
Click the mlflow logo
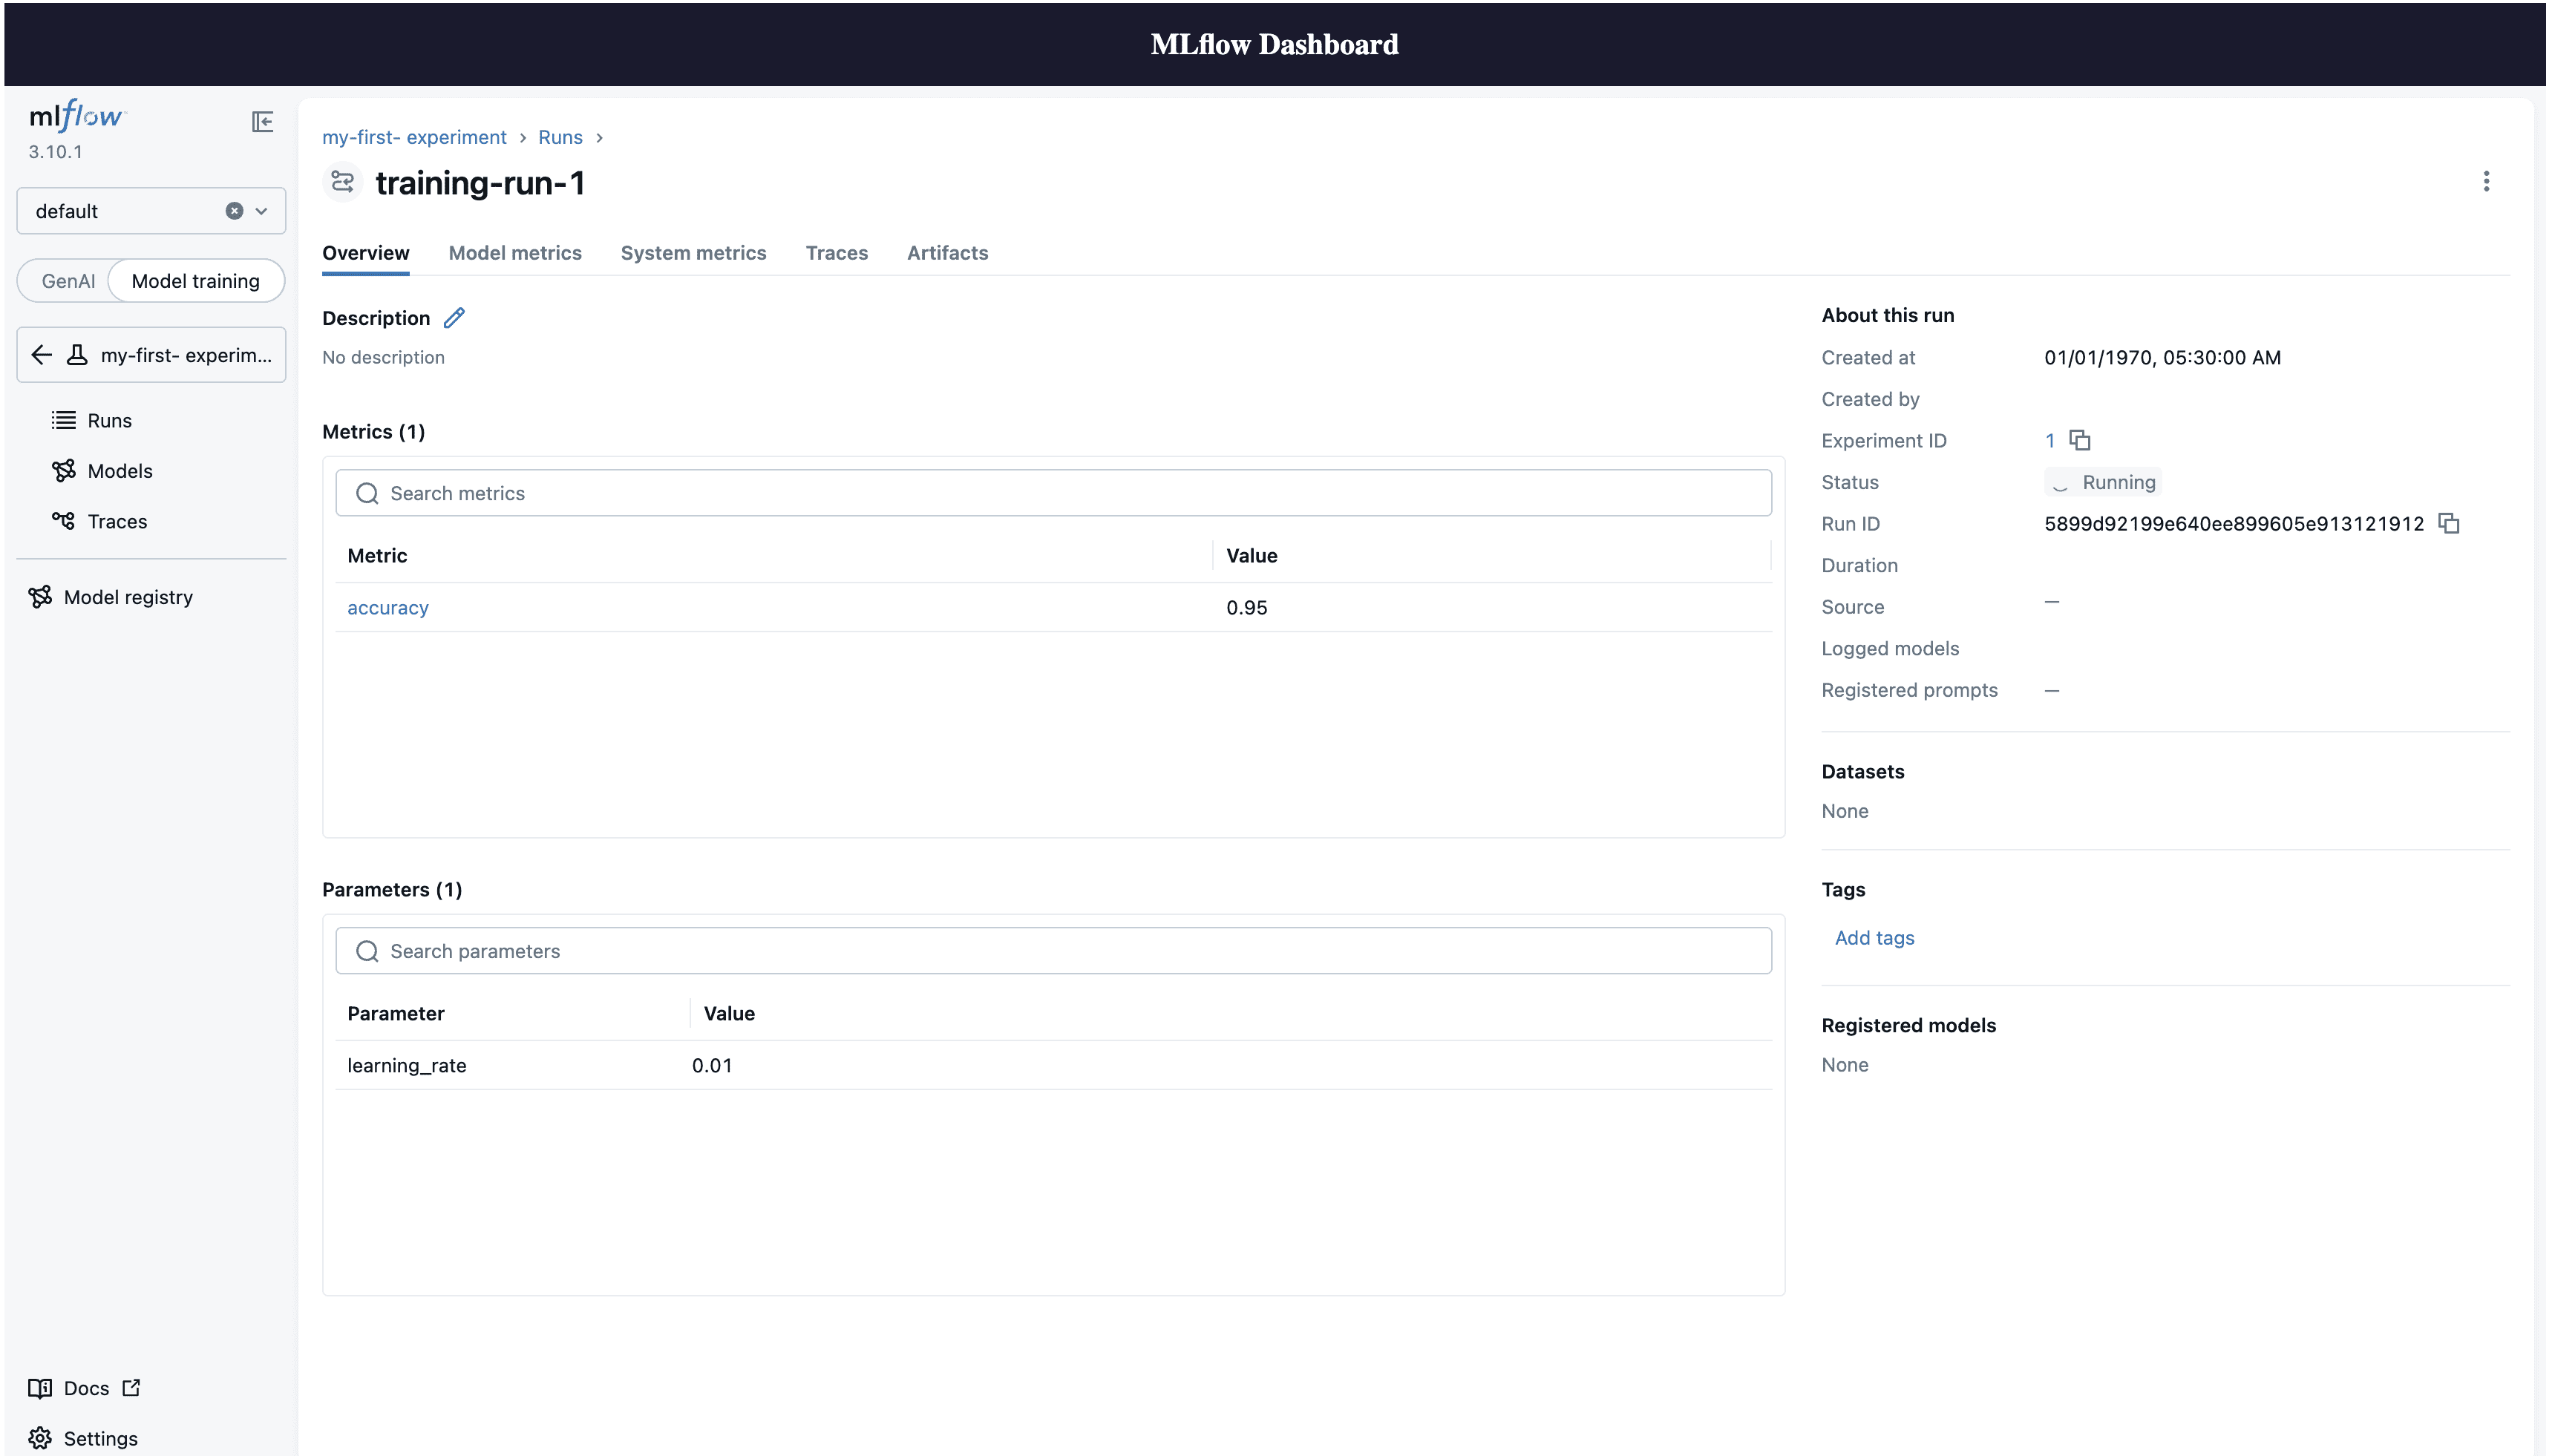tap(78, 115)
